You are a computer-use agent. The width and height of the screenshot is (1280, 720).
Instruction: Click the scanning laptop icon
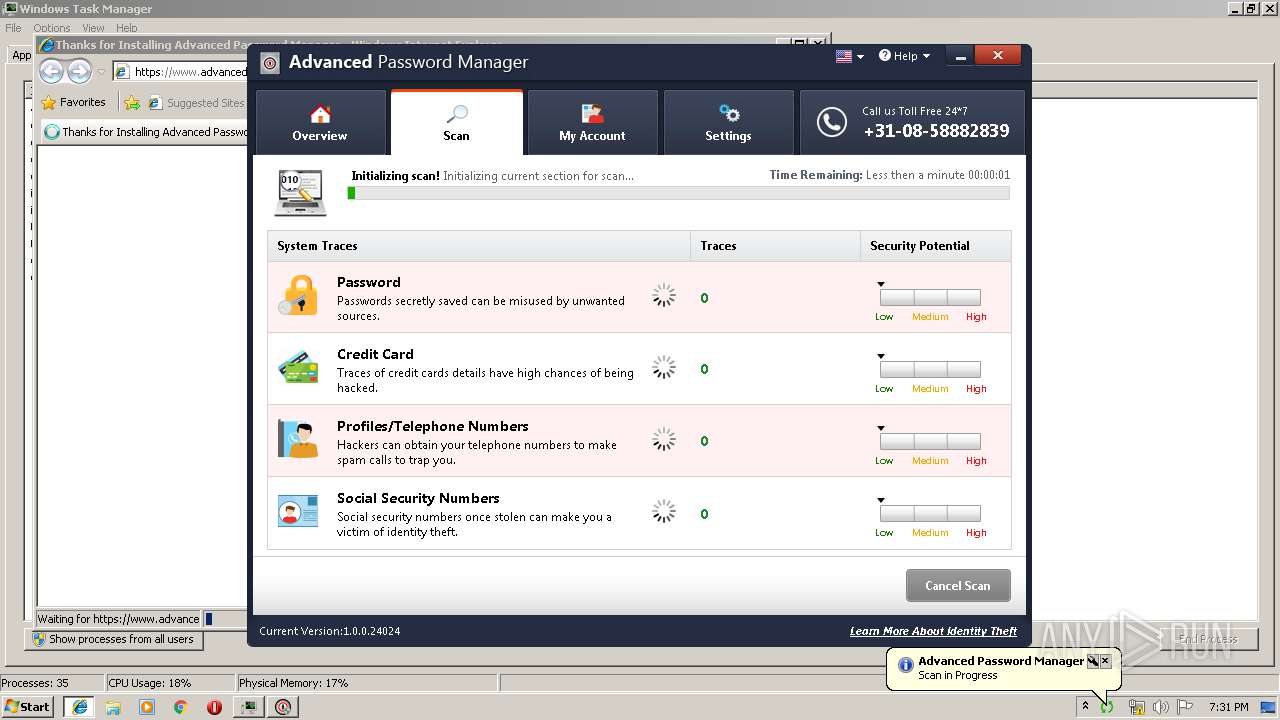click(x=300, y=192)
